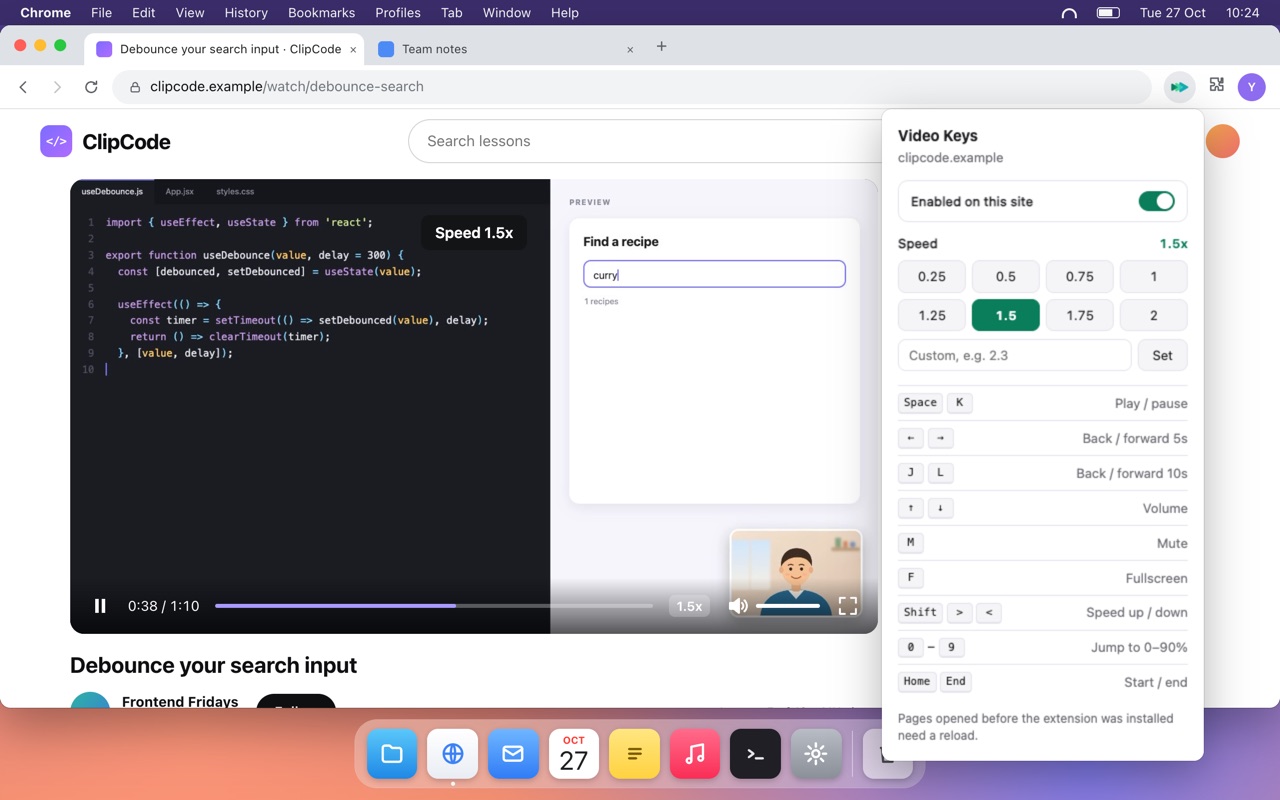This screenshot has height=800, width=1280.
Task: Choose the 1.25 speed preset
Action: (x=932, y=315)
